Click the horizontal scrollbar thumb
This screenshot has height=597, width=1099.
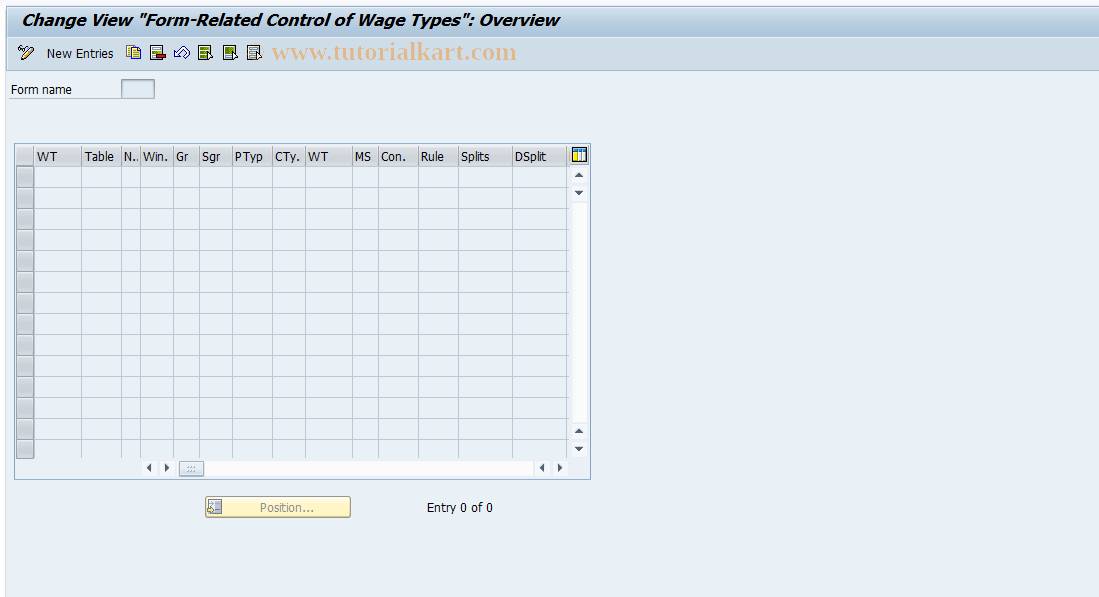coord(191,468)
